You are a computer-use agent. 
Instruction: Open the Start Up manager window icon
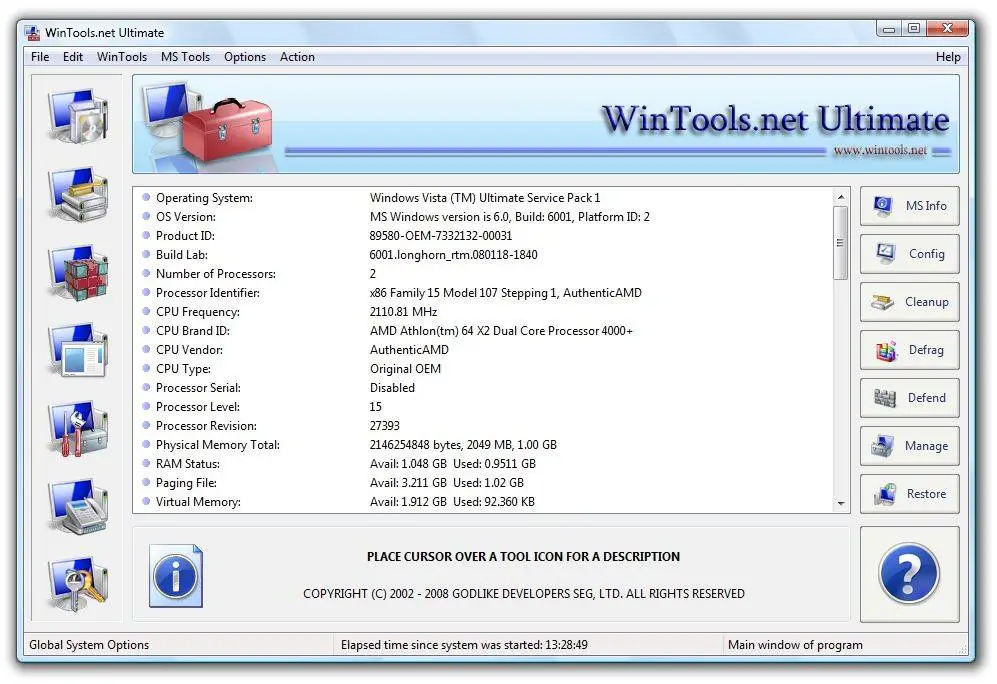78,350
